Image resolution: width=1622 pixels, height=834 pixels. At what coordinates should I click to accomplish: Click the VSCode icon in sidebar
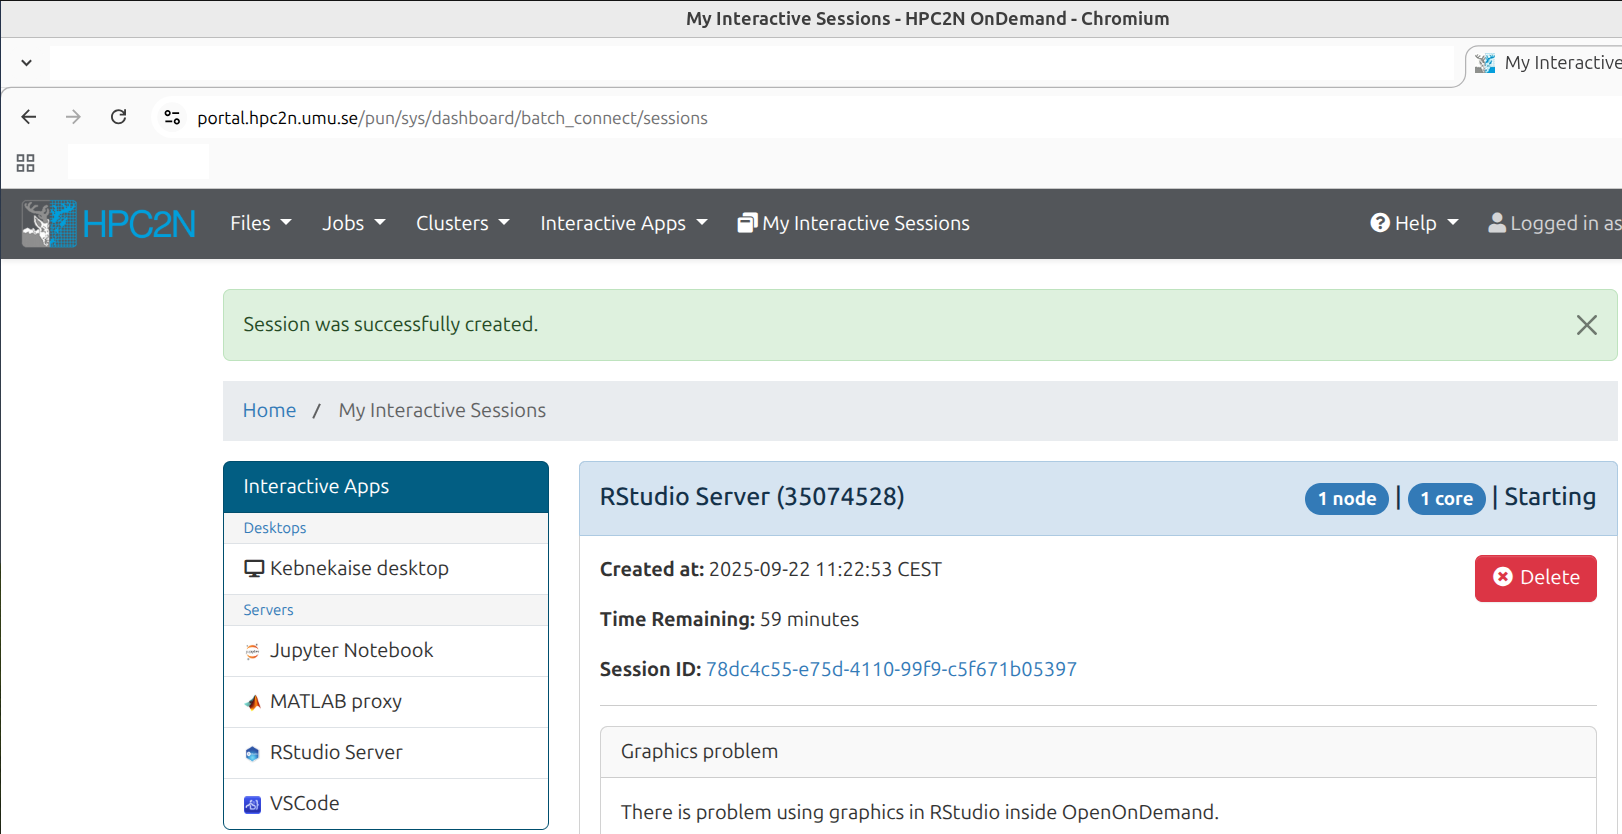click(253, 804)
